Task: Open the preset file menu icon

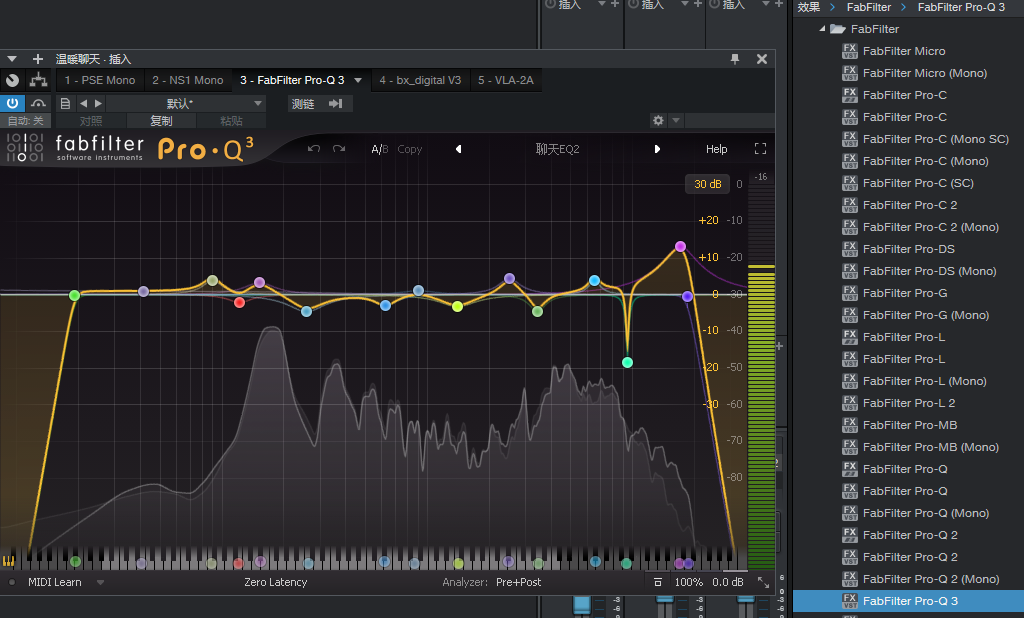Action: pos(65,103)
